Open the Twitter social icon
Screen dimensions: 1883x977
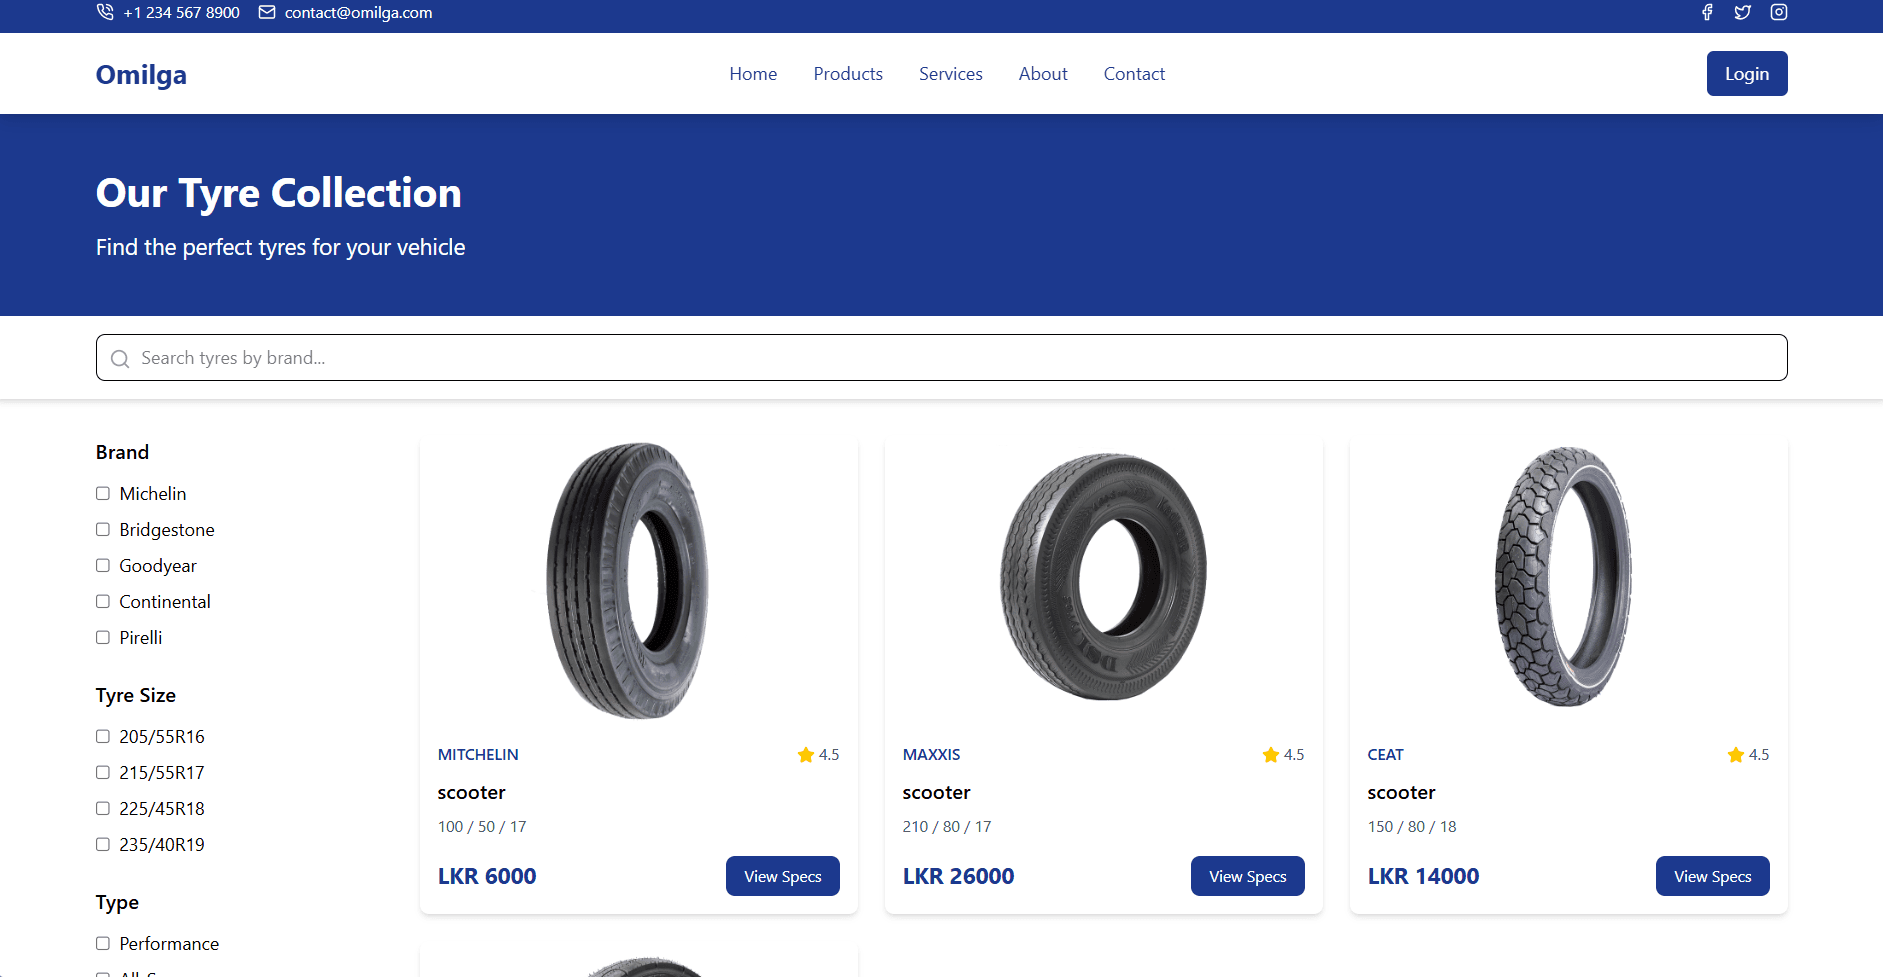coord(1743,12)
